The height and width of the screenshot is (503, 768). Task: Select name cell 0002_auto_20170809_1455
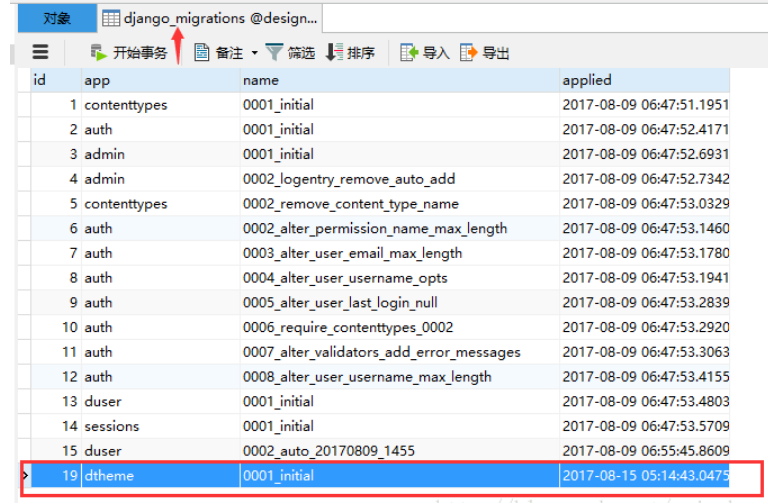(x=400, y=451)
